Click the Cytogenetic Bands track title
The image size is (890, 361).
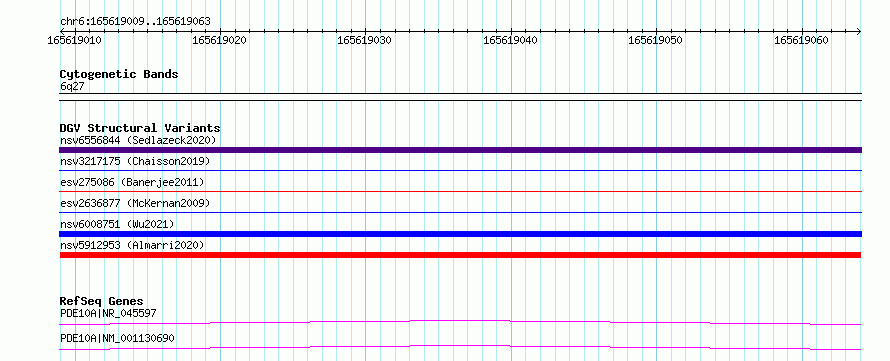[x=119, y=74]
